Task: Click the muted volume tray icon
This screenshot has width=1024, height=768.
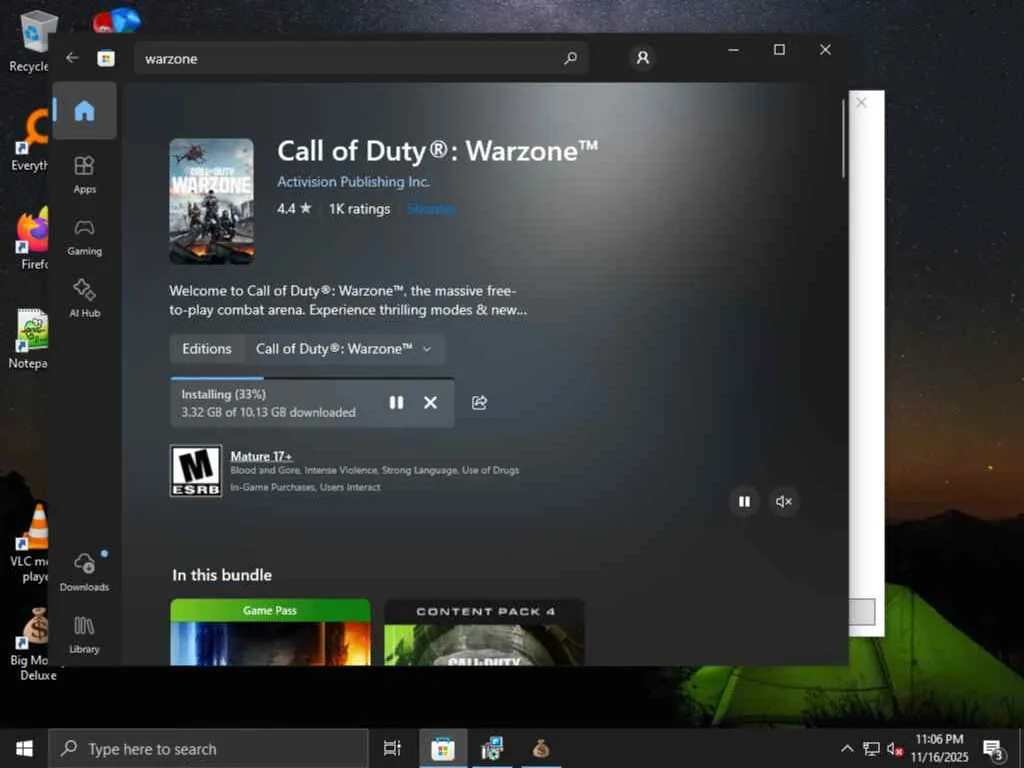Action: pyautogui.click(x=895, y=748)
